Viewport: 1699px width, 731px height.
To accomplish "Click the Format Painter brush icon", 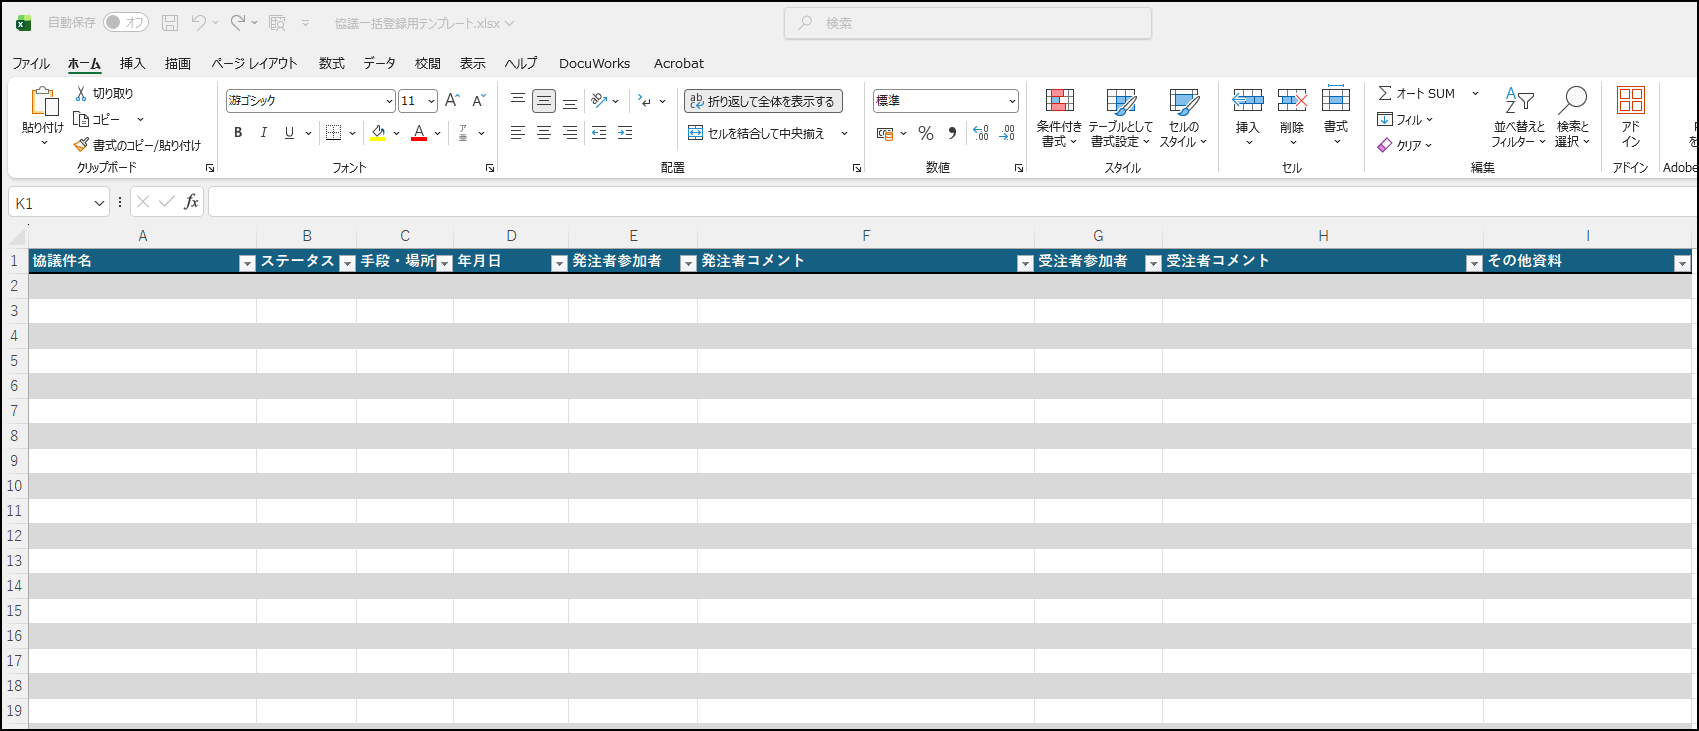I will 81,145.
